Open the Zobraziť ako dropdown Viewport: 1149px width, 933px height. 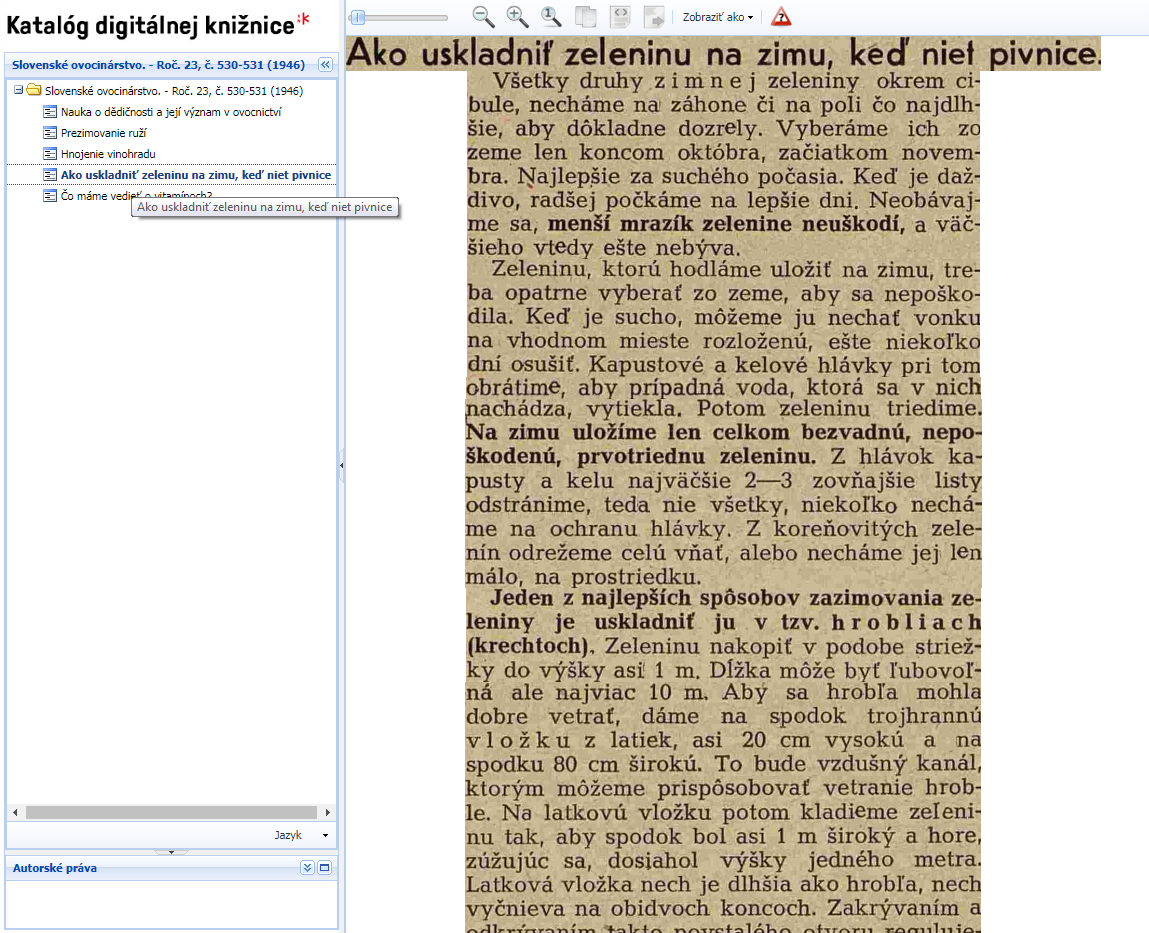[717, 17]
